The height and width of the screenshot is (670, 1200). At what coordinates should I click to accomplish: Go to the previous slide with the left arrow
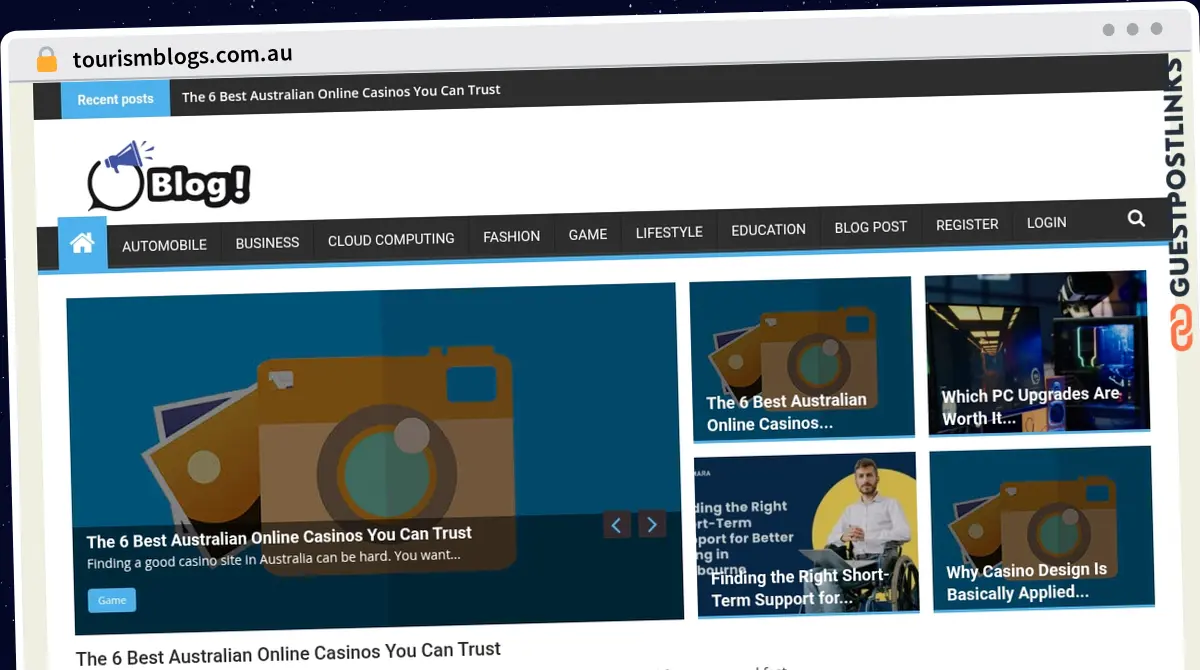[617, 525]
